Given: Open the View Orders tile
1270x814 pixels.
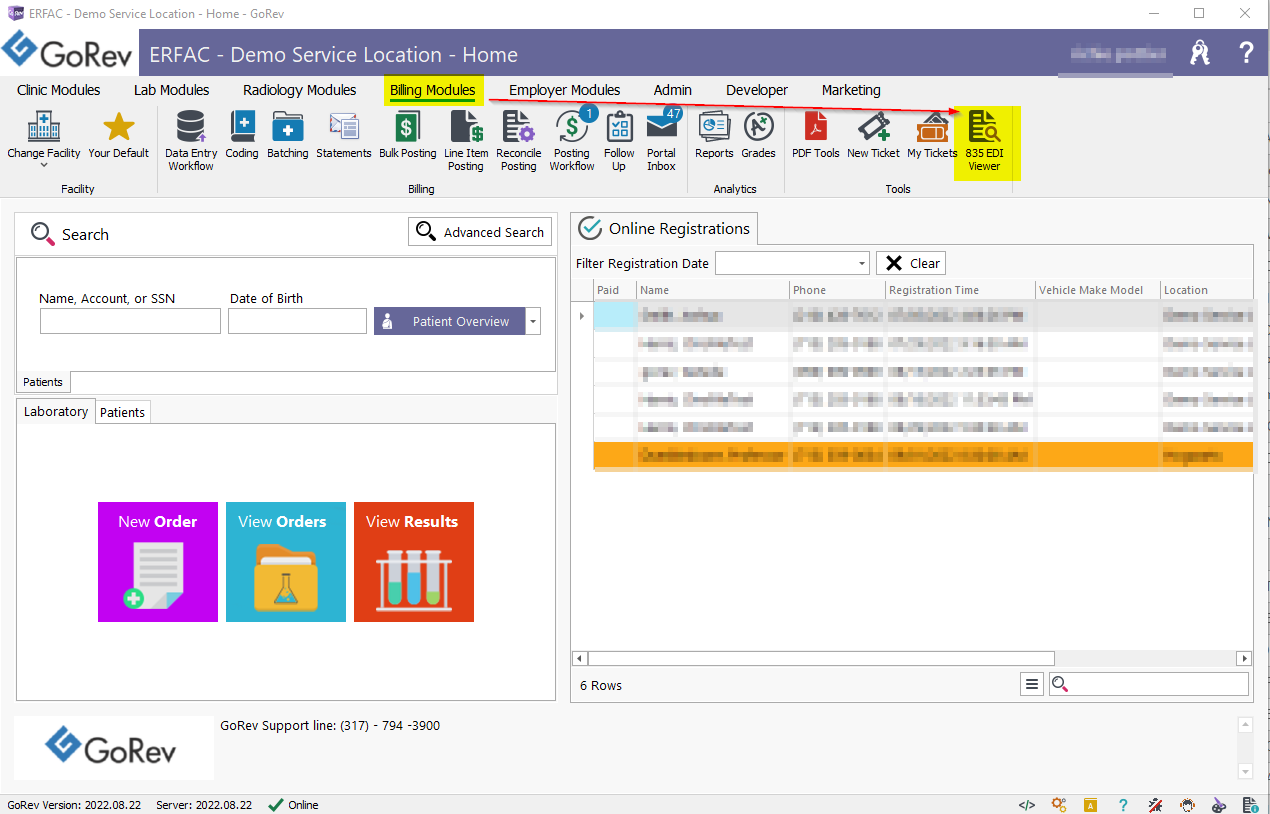Looking at the screenshot, I should point(286,562).
